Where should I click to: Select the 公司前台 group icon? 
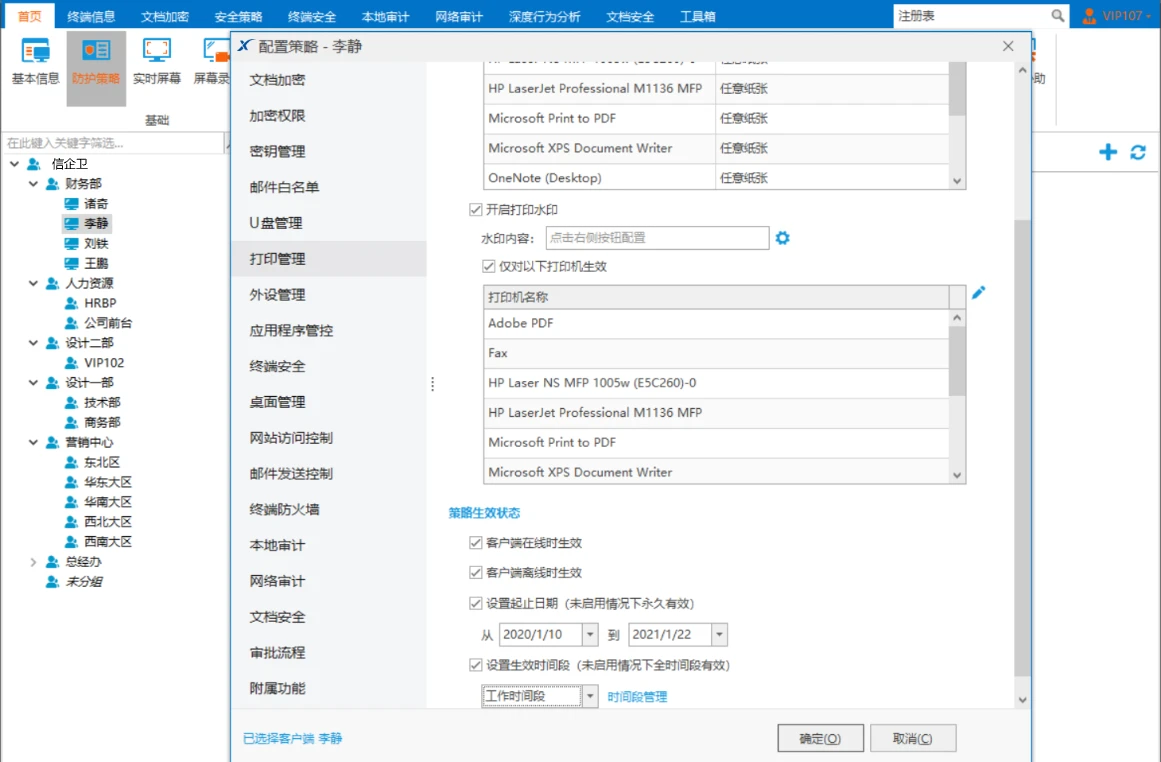point(71,323)
